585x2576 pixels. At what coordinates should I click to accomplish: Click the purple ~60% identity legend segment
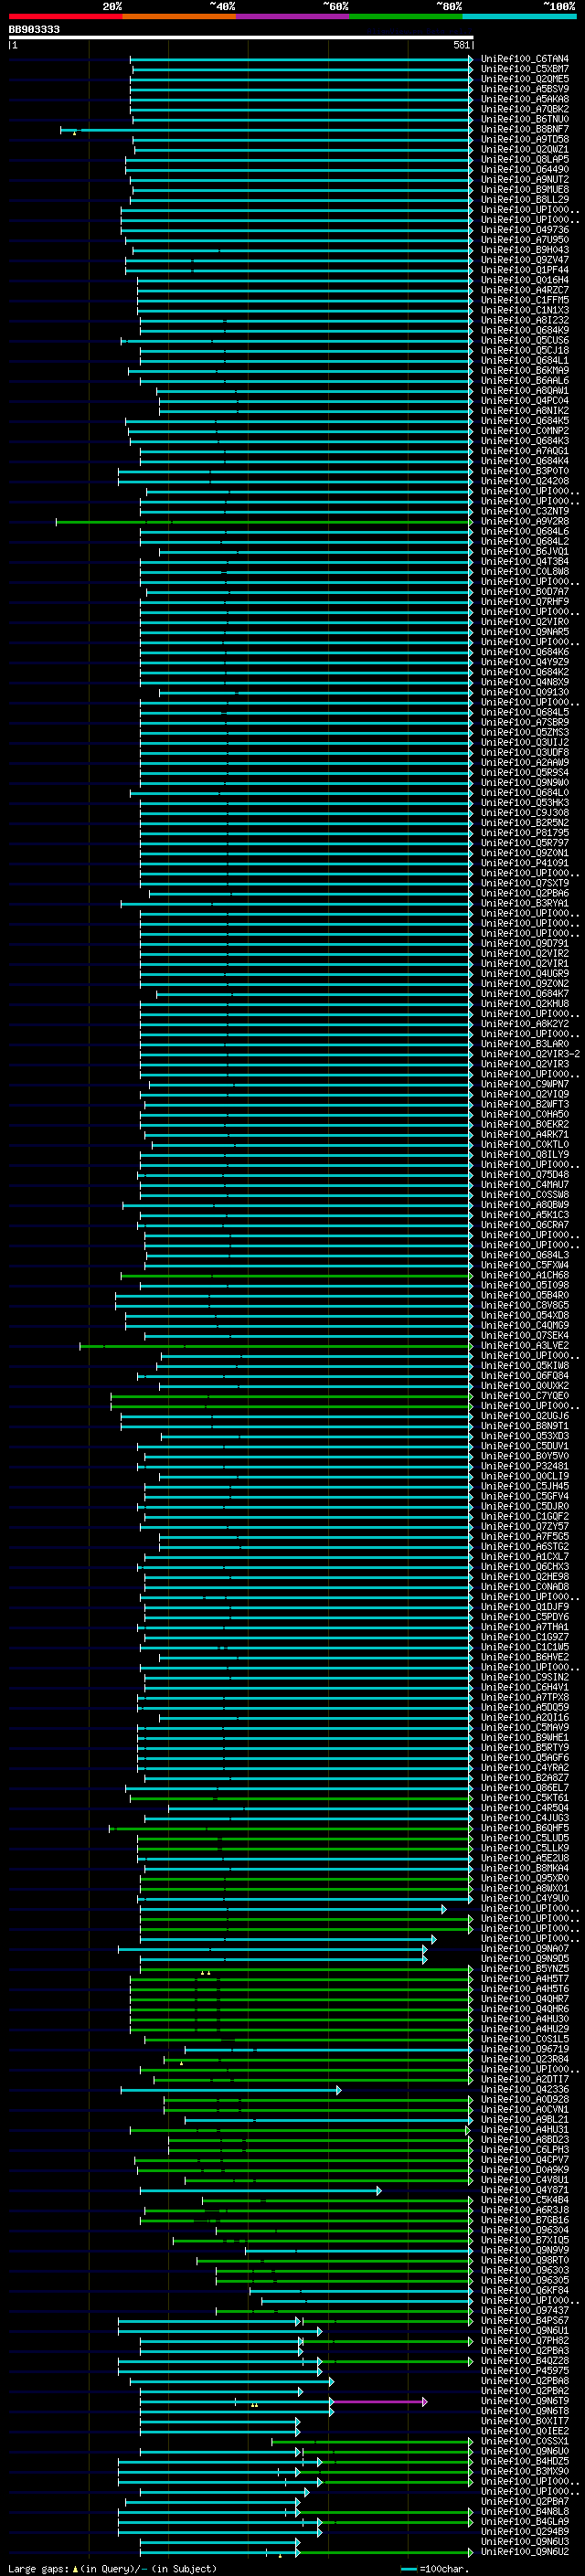click(292, 16)
